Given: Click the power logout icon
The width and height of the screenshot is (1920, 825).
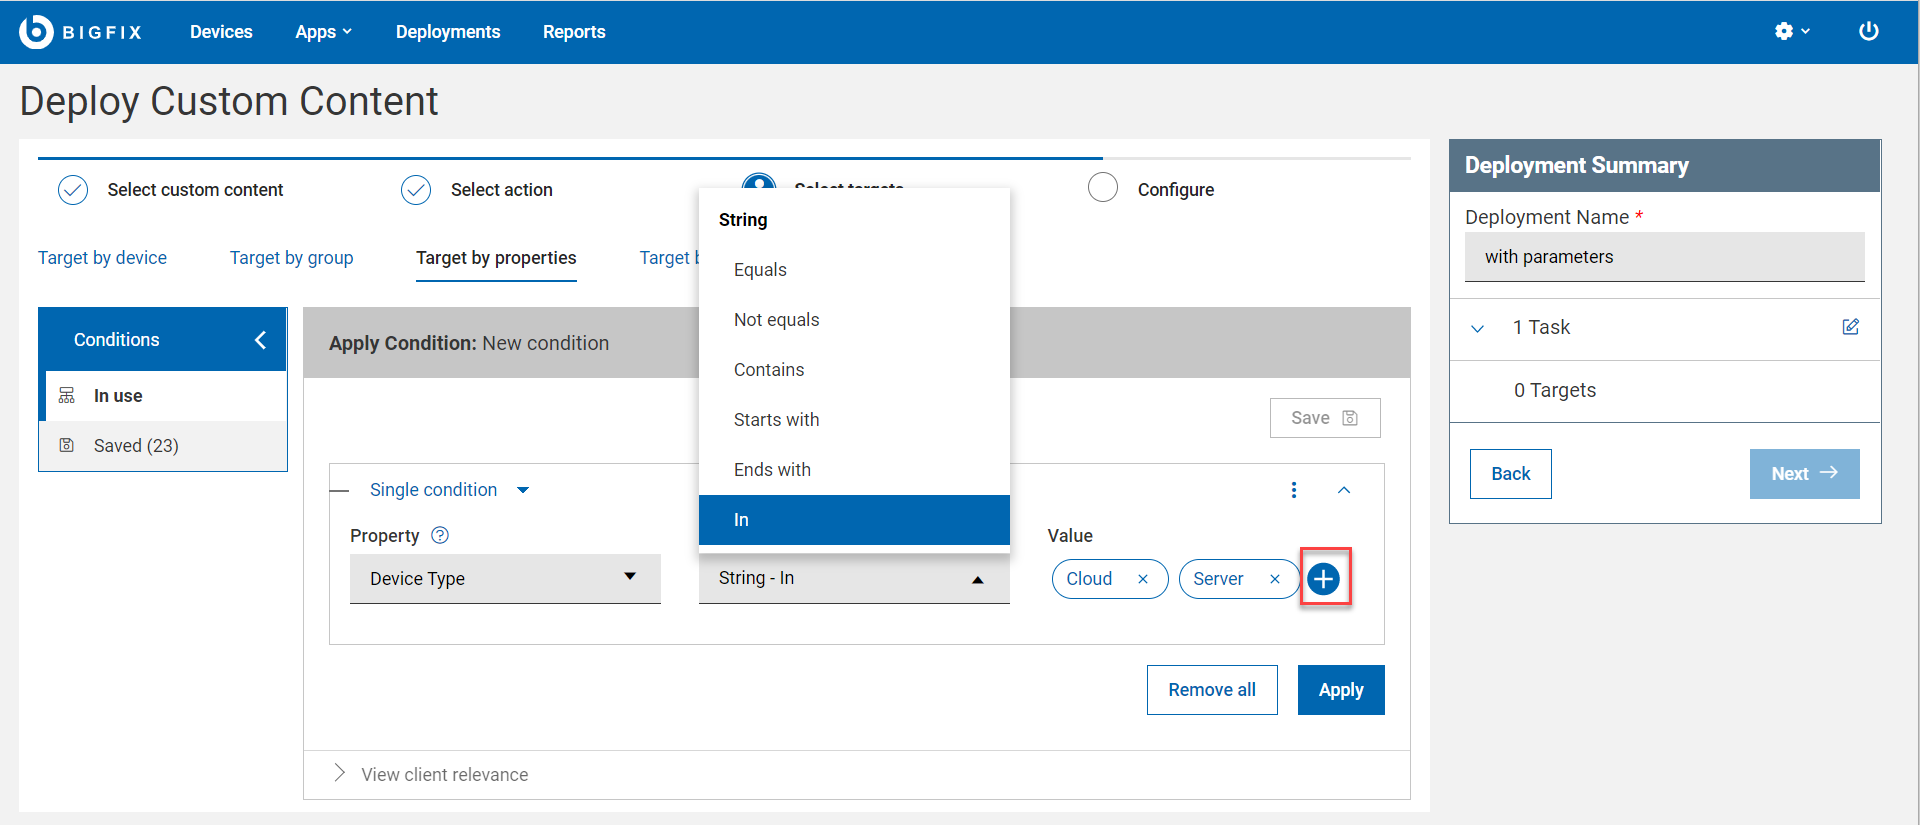Looking at the screenshot, I should pyautogui.click(x=1868, y=31).
